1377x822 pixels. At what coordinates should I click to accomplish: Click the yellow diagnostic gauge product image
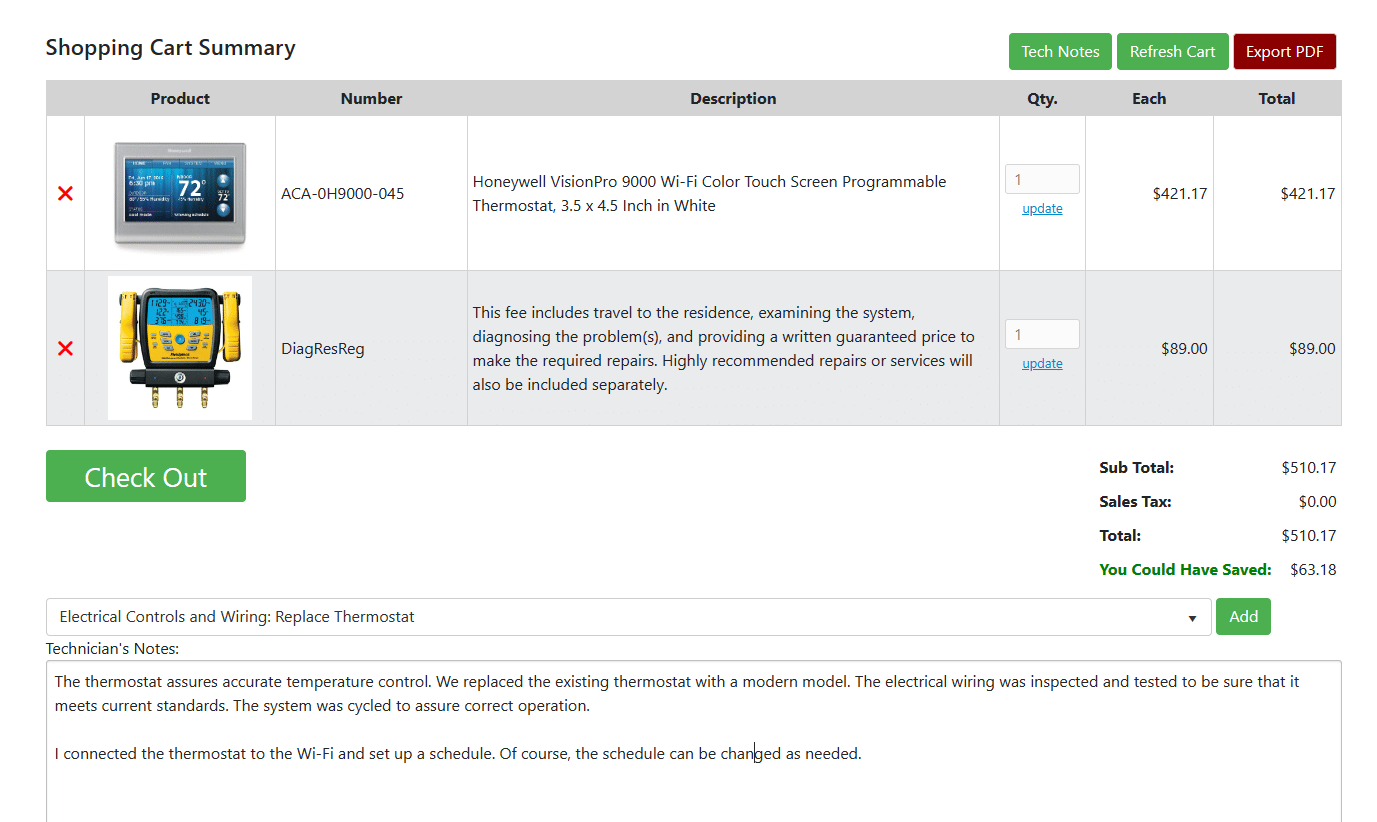coord(180,348)
